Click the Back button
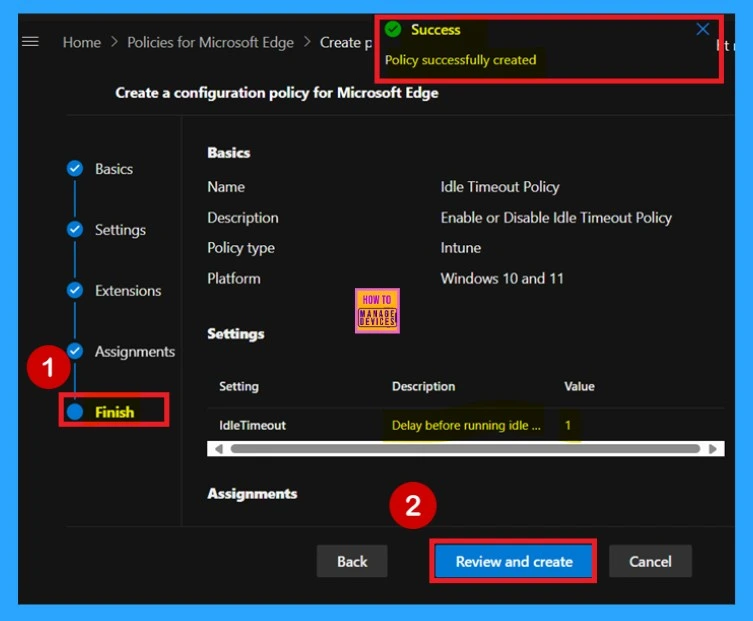 352,561
